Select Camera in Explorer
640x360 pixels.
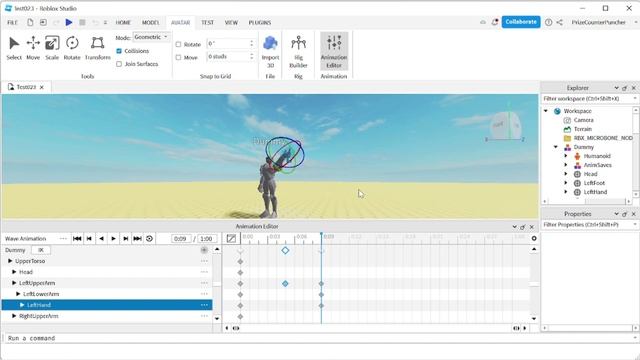pos(584,120)
